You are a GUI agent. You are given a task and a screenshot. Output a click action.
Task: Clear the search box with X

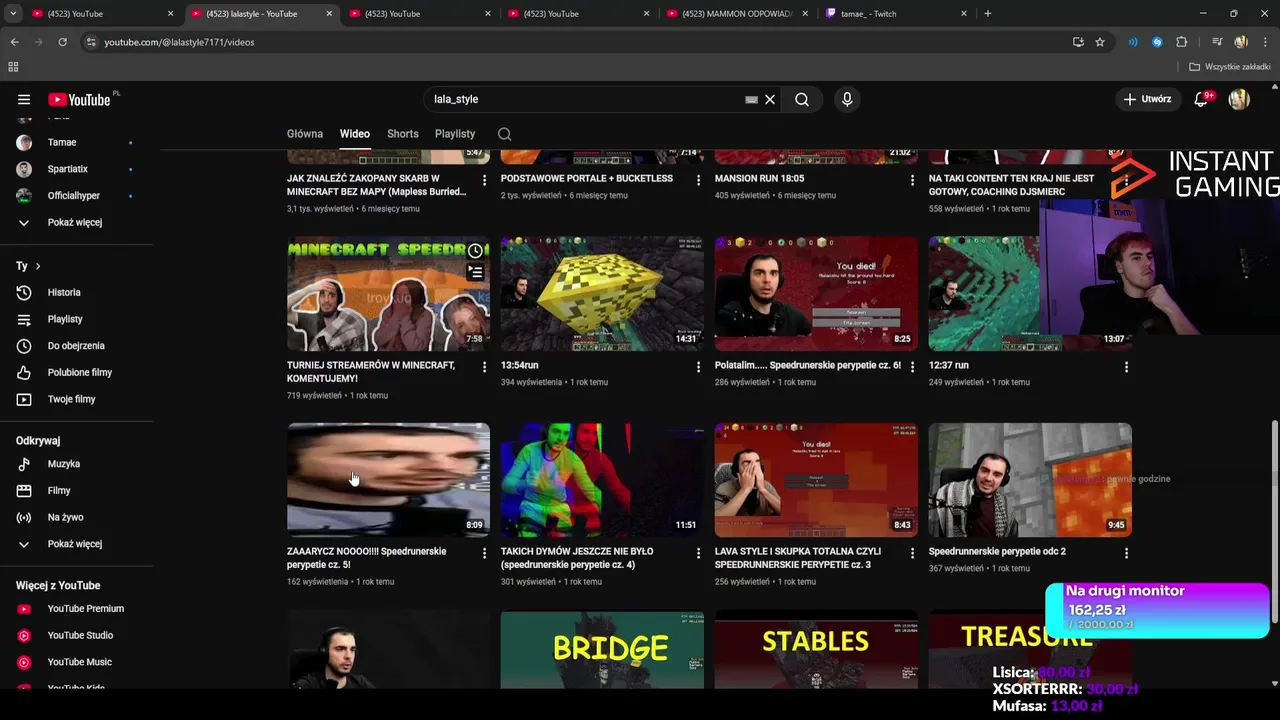(x=770, y=99)
